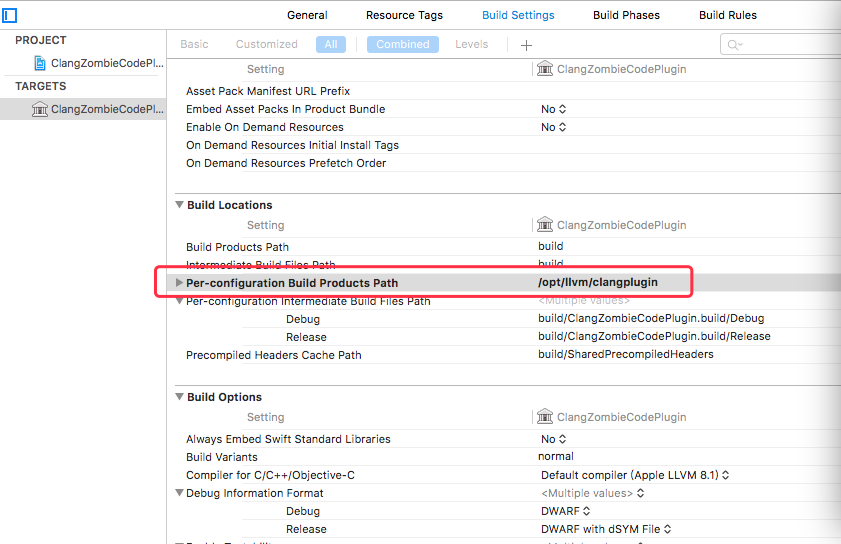
Task: Collapse Per-configuration Intermediate Build Files Path
Action: [x=180, y=301]
